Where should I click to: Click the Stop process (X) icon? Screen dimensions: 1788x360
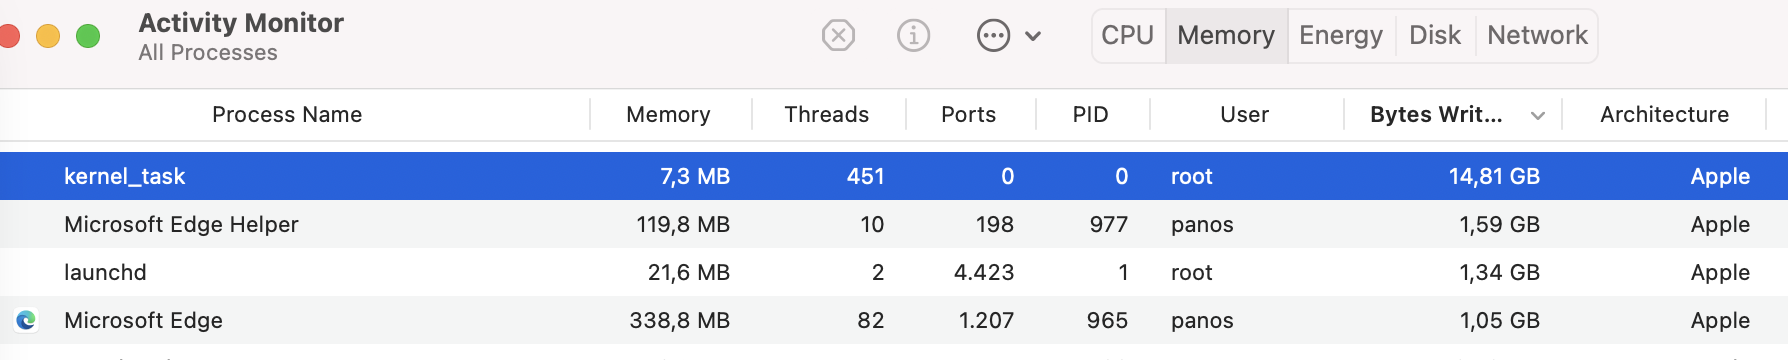(838, 36)
